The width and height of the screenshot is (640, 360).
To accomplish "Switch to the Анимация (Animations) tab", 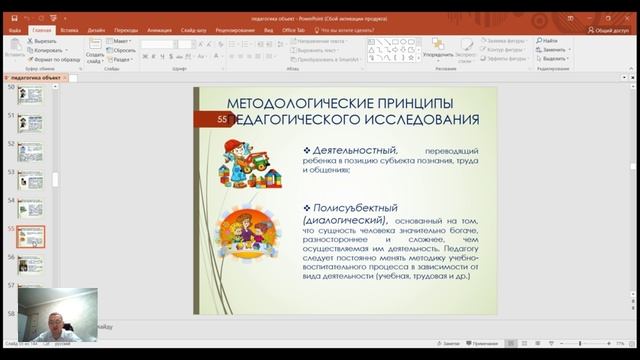I will (160, 30).
